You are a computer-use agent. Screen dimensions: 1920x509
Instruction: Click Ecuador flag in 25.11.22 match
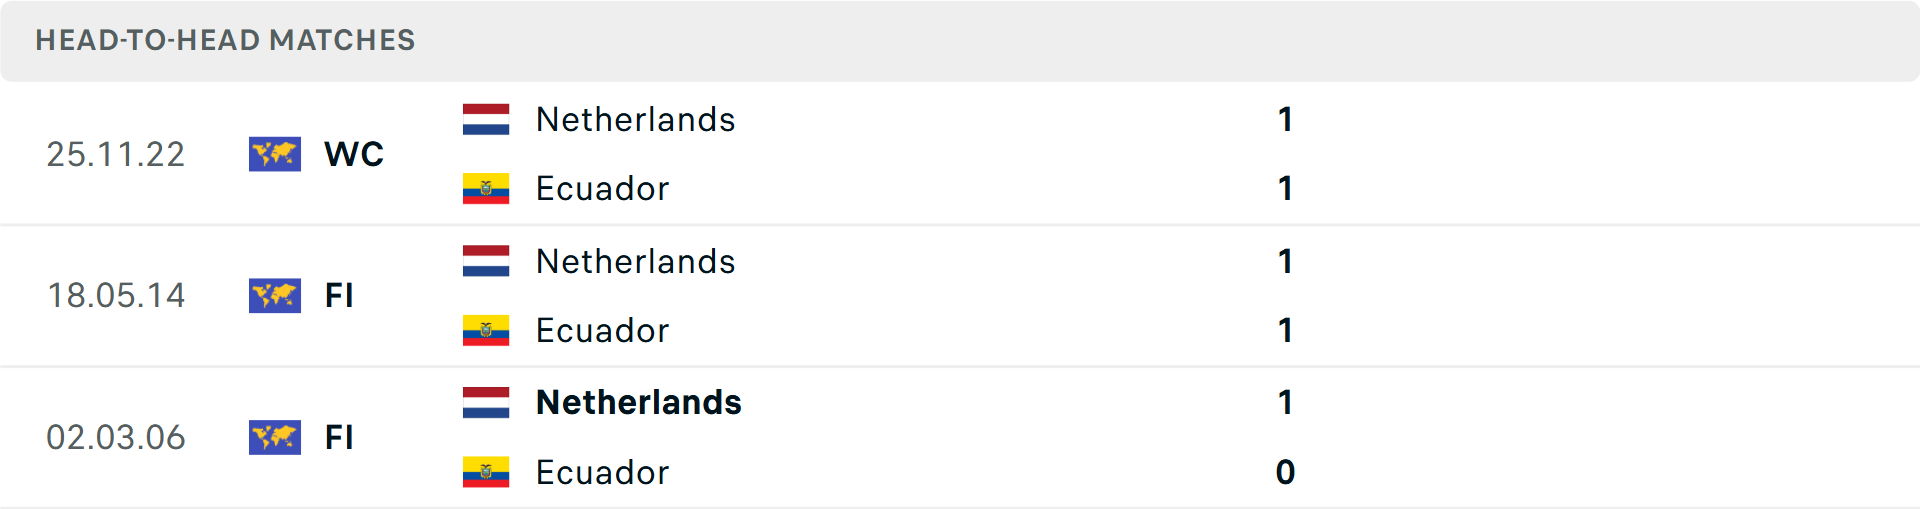click(x=486, y=188)
